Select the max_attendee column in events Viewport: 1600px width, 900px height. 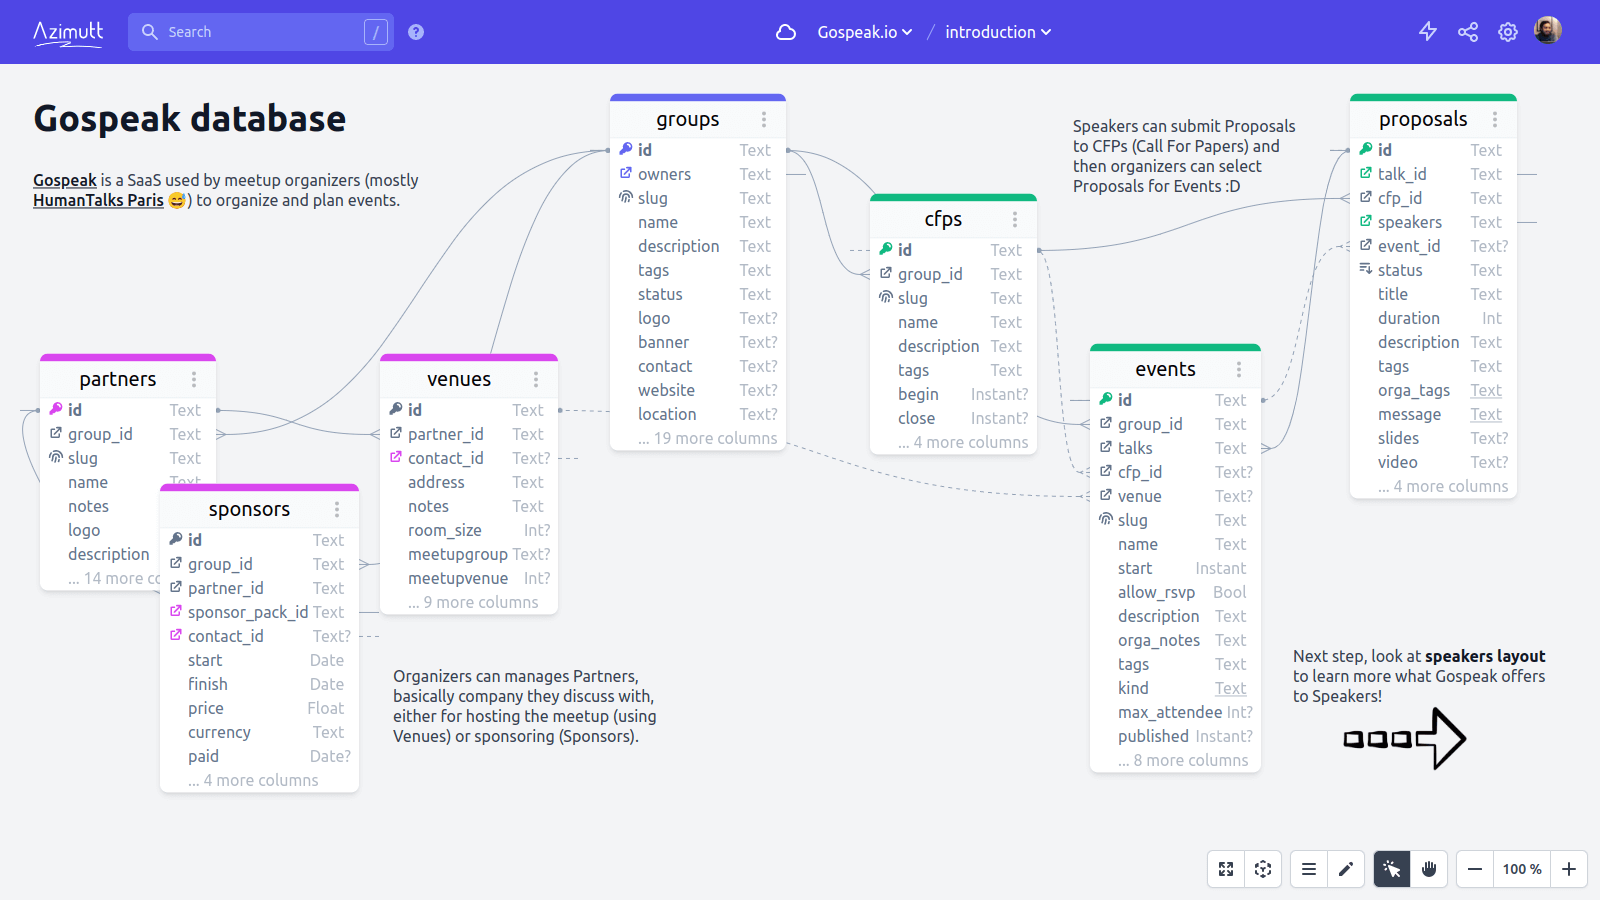point(1175,712)
